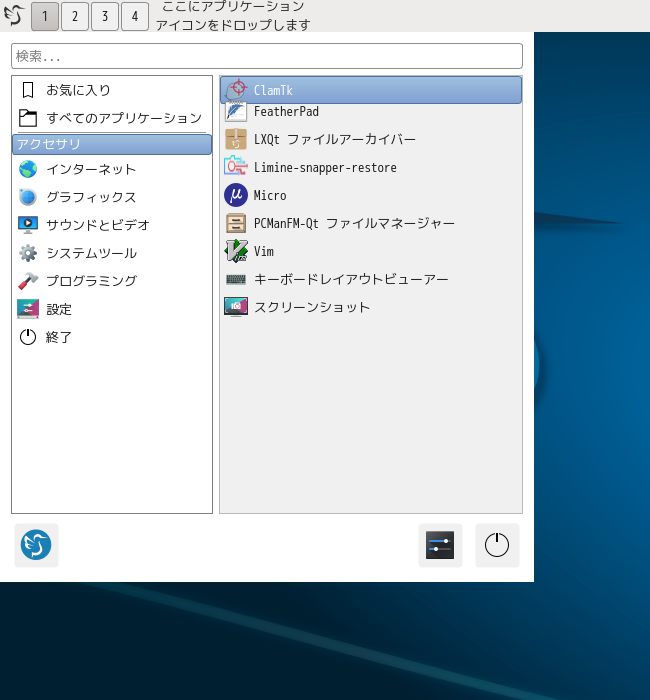Switch to workspace 2

pos(75,16)
